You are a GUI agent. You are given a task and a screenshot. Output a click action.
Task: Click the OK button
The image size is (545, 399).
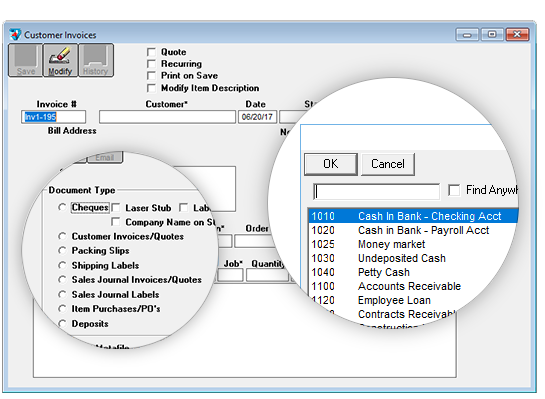331,164
